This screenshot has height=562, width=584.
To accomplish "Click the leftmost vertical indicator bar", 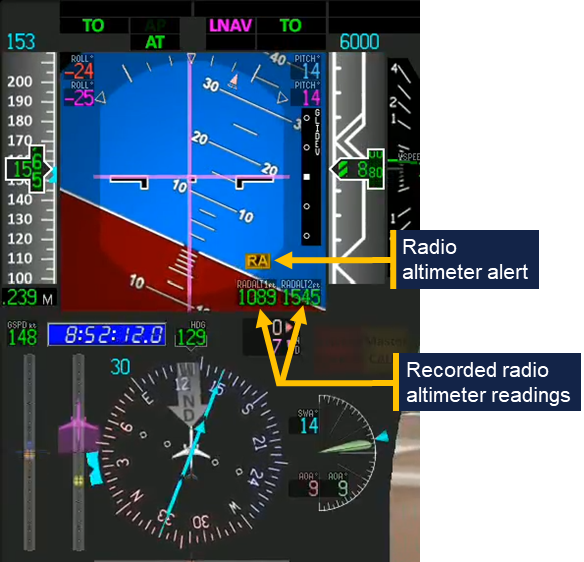I will click(x=29, y=452).
